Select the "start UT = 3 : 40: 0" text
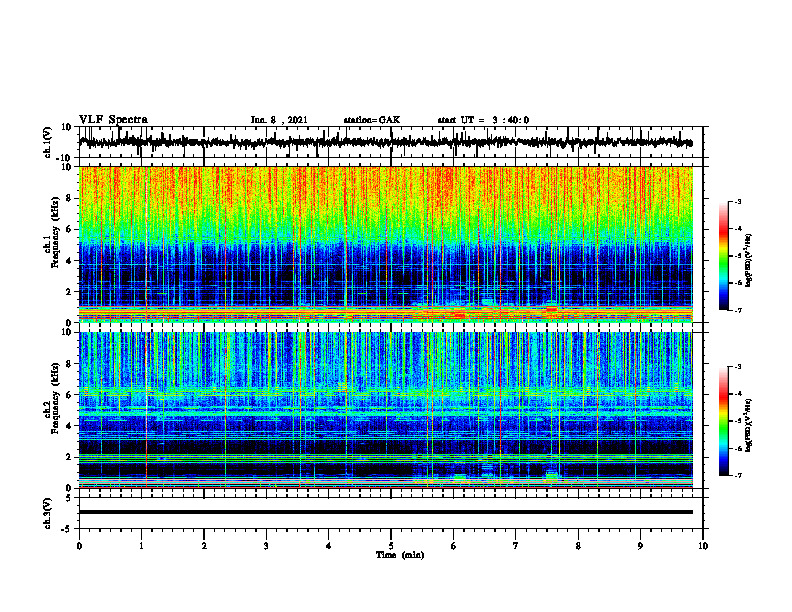 [x=483, y=120]
